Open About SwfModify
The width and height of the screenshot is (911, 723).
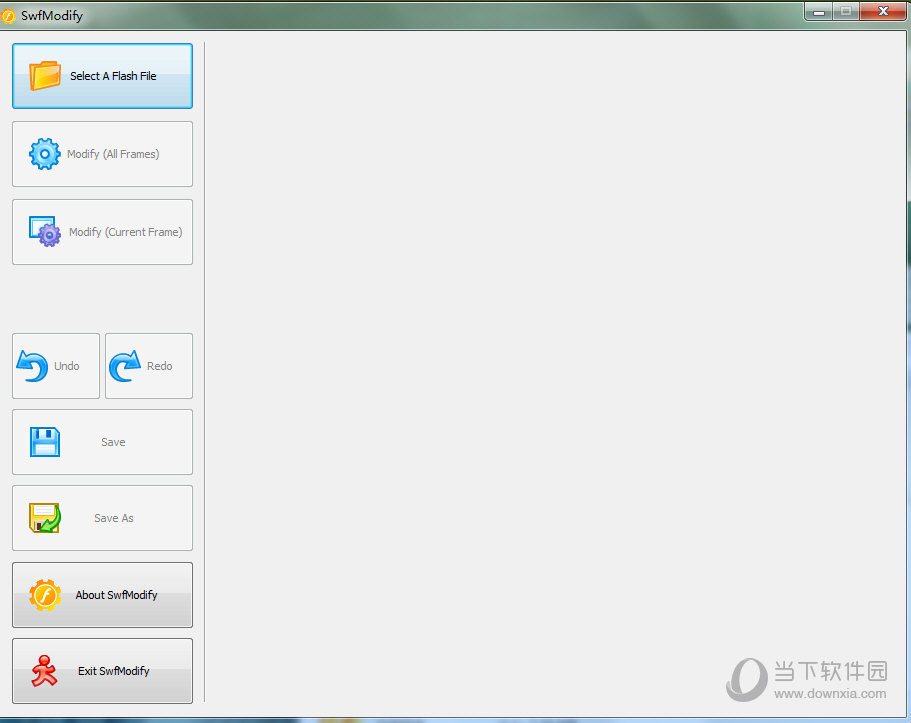point(102,595)
